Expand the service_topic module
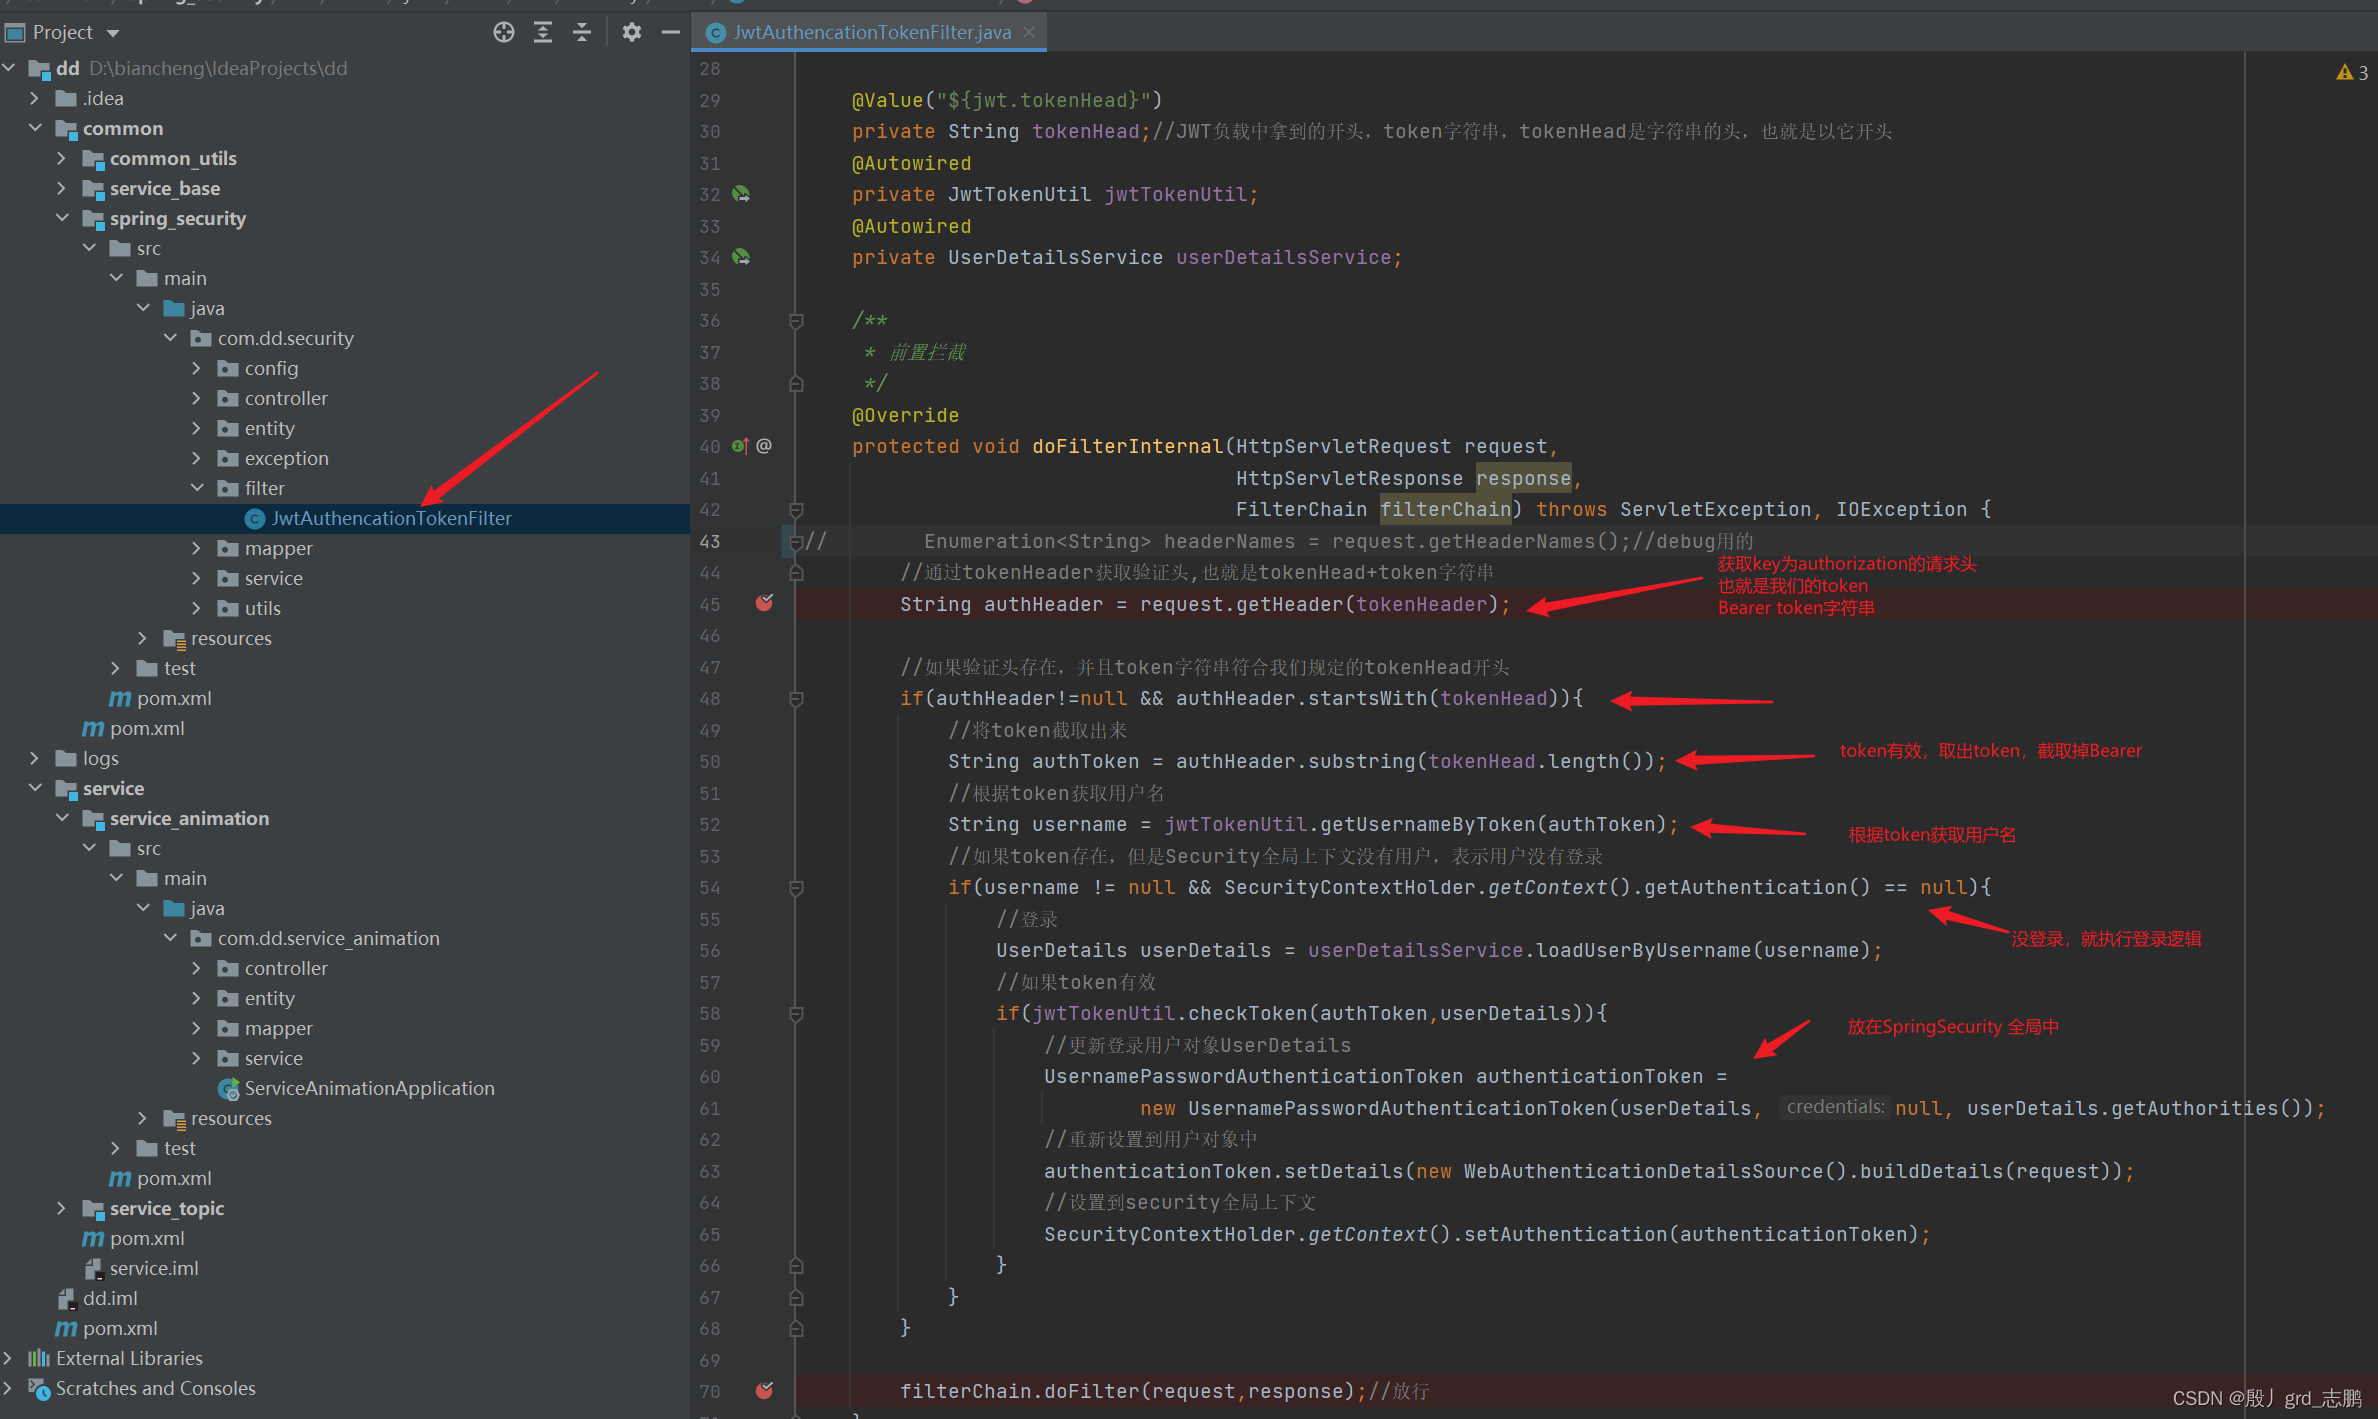This screenshot has width=2378, height=1419. pos(62,1208)
